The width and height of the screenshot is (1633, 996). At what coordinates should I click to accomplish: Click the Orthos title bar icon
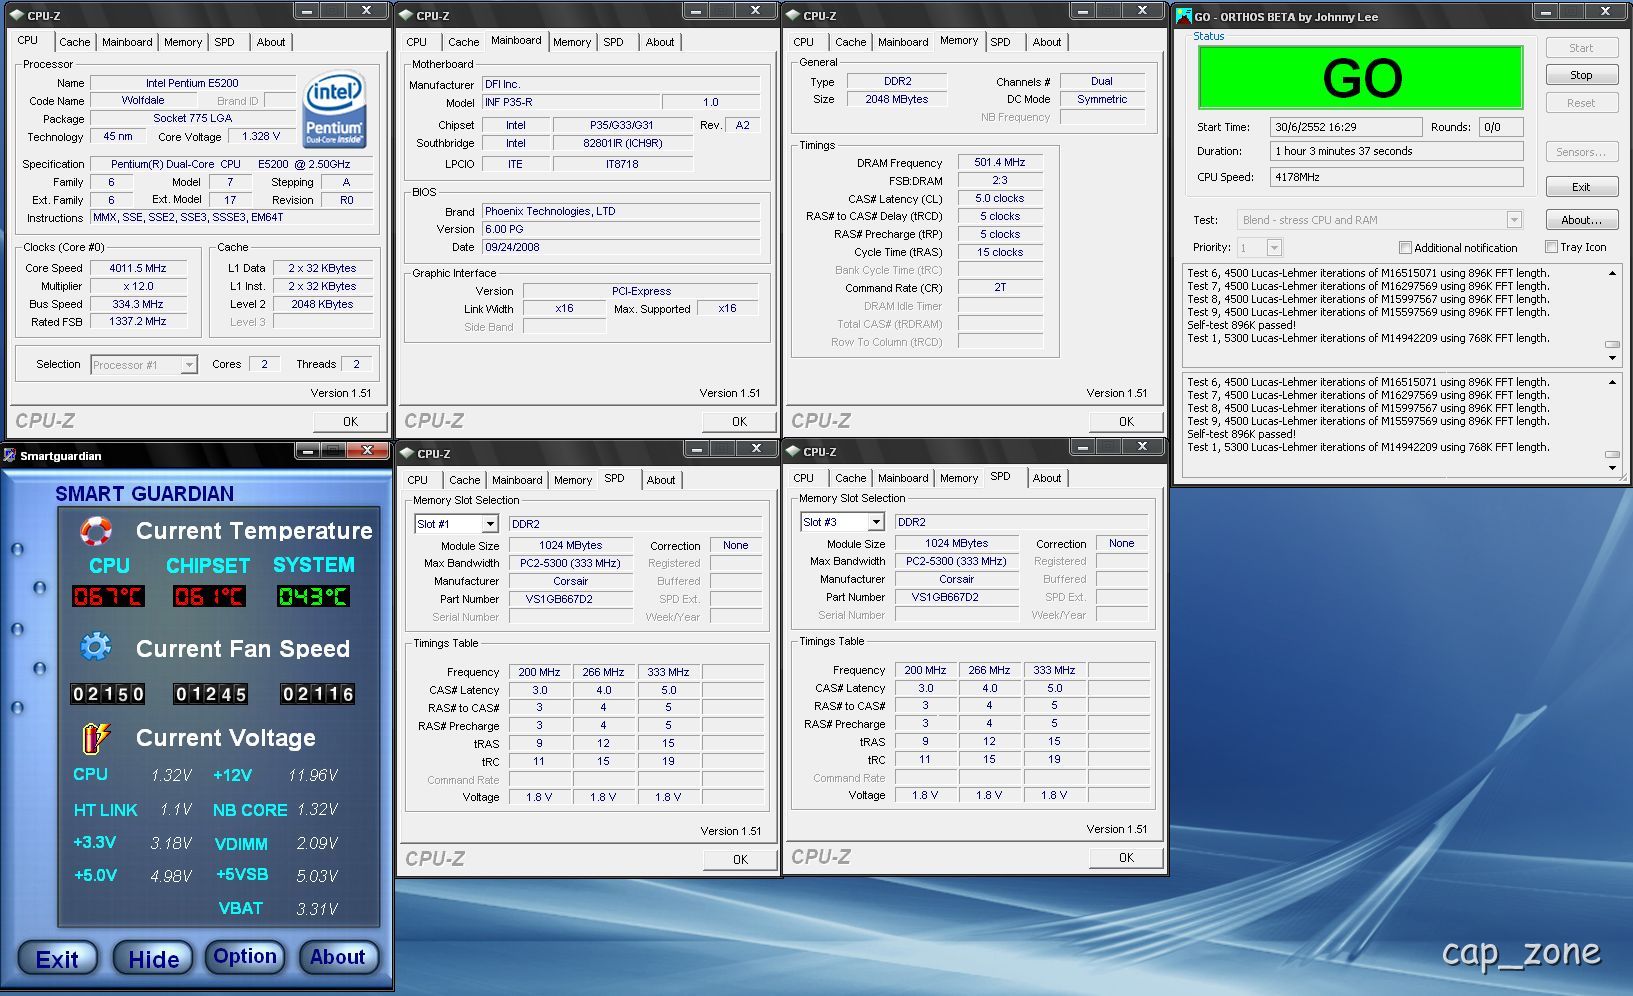click(1184, 16)
